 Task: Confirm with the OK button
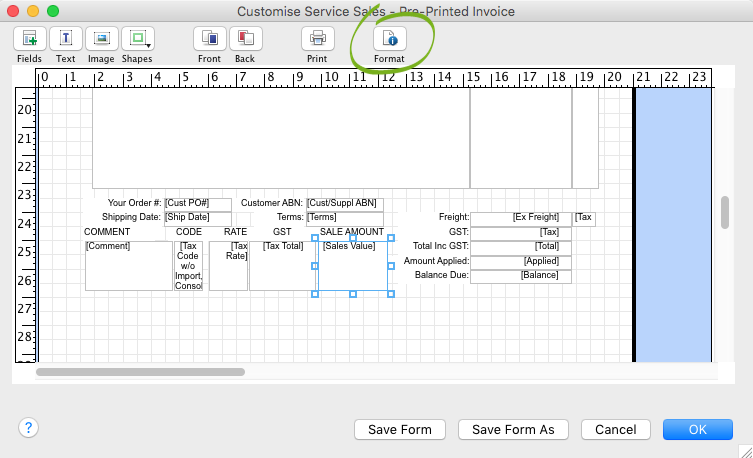[x=697, y=429]
